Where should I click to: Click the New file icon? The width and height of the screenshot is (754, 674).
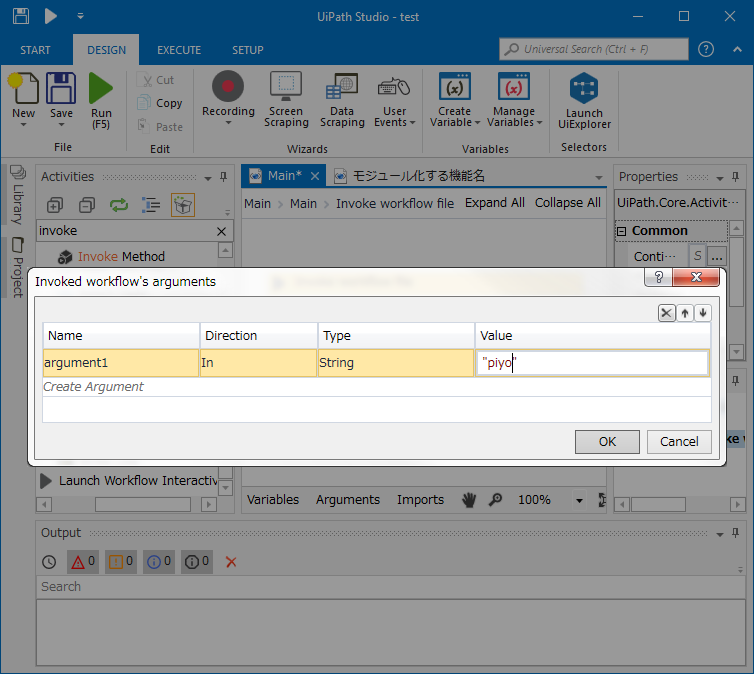[23, 88]
